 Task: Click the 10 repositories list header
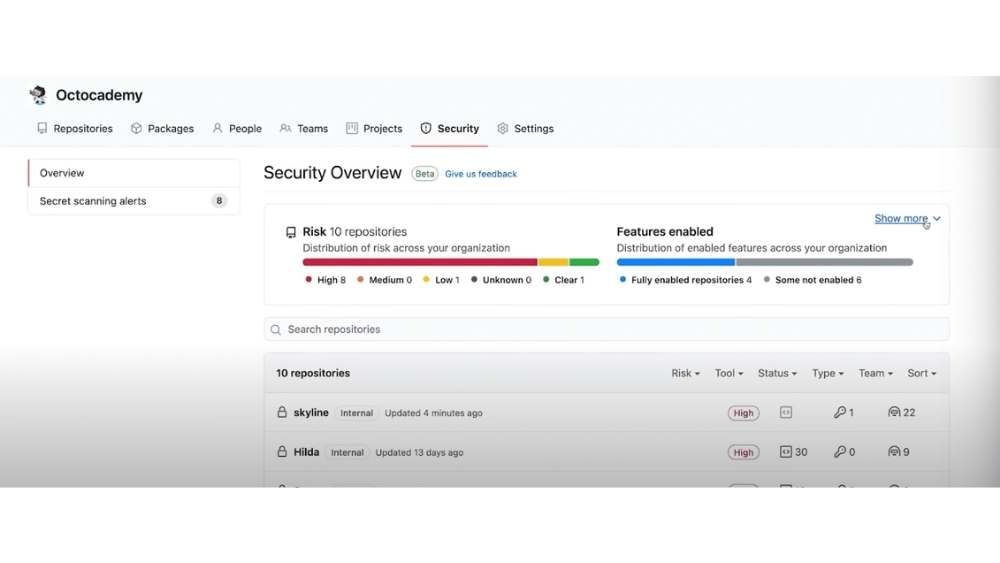click(313, 373)
